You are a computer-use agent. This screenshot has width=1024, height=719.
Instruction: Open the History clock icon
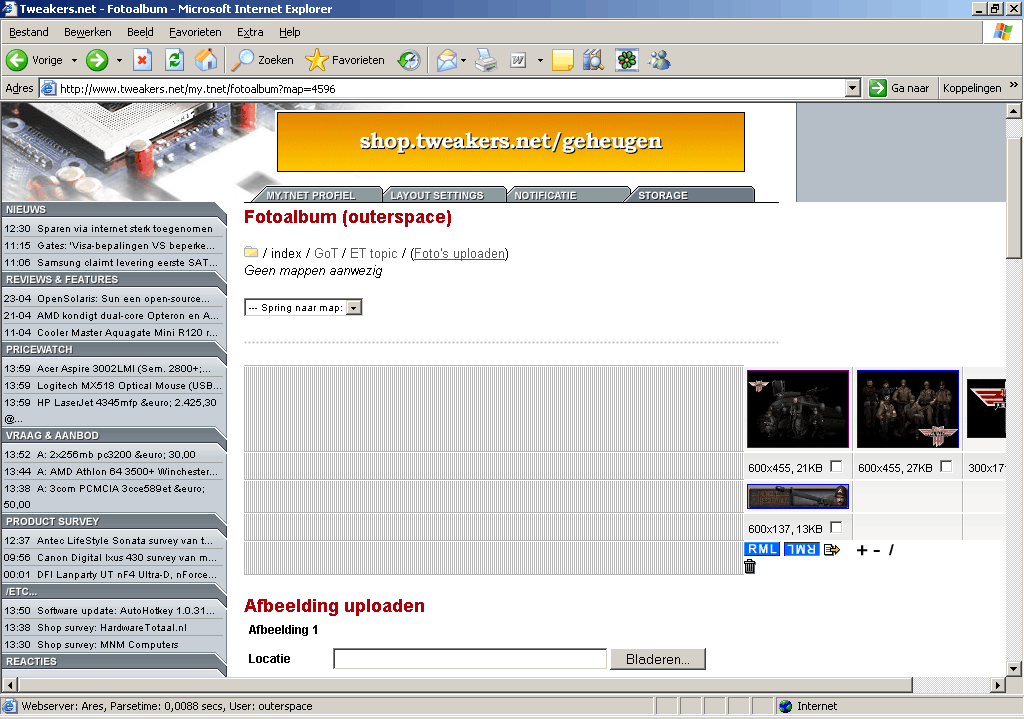click(x=409, y=60)
